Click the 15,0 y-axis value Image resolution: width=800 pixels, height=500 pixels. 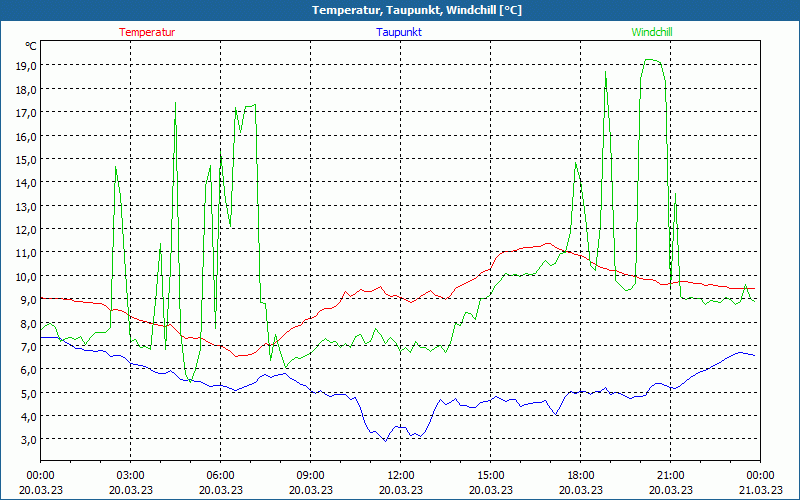(x=26, y=160)
